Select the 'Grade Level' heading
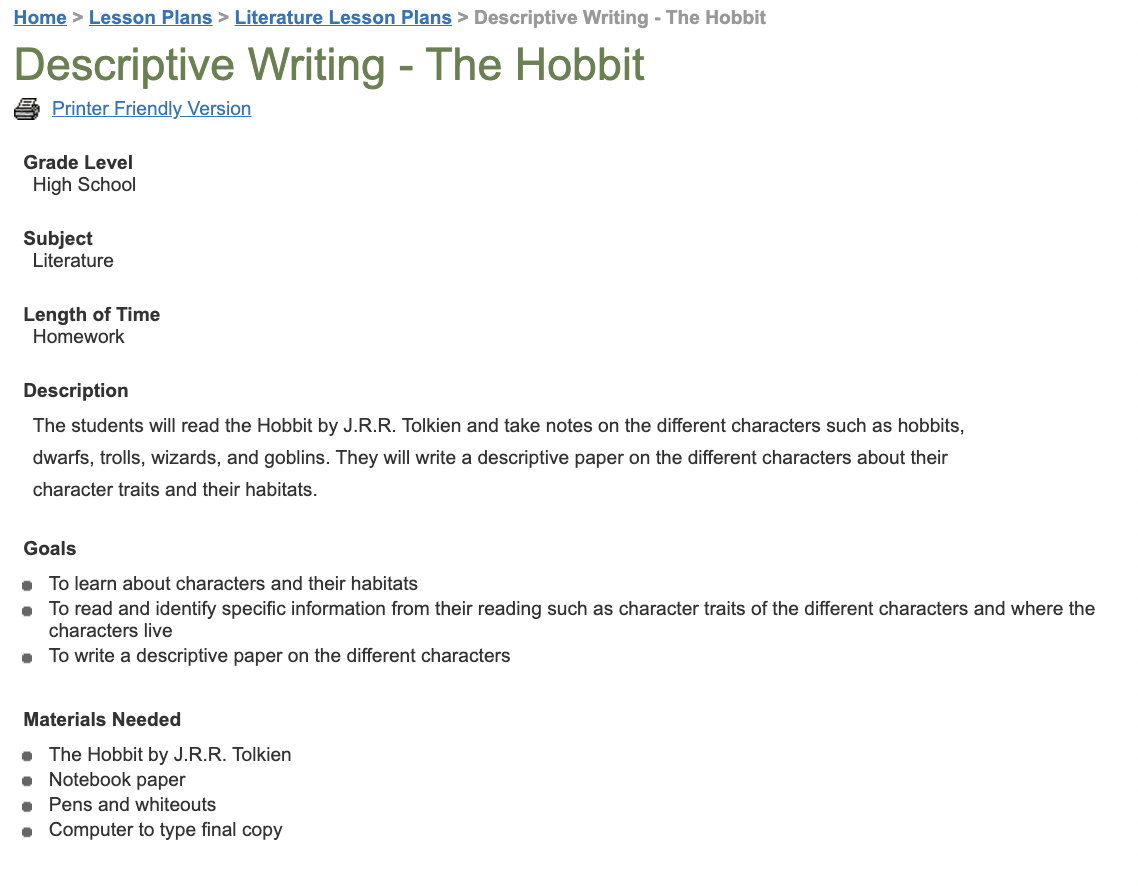Screen dimensions: 1138x886 tap(78, 162)
